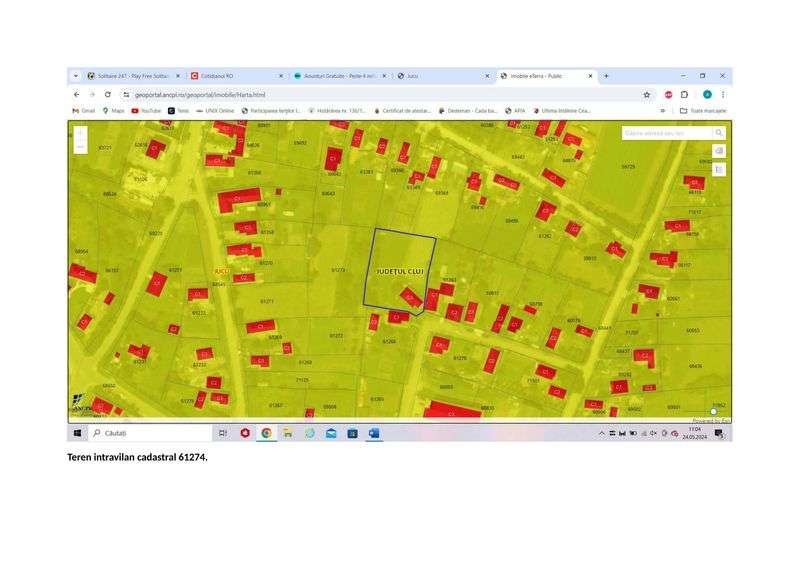This screenshot has width=800, height=566.
Task: Open the notification center icon
Action: (719, 433)
